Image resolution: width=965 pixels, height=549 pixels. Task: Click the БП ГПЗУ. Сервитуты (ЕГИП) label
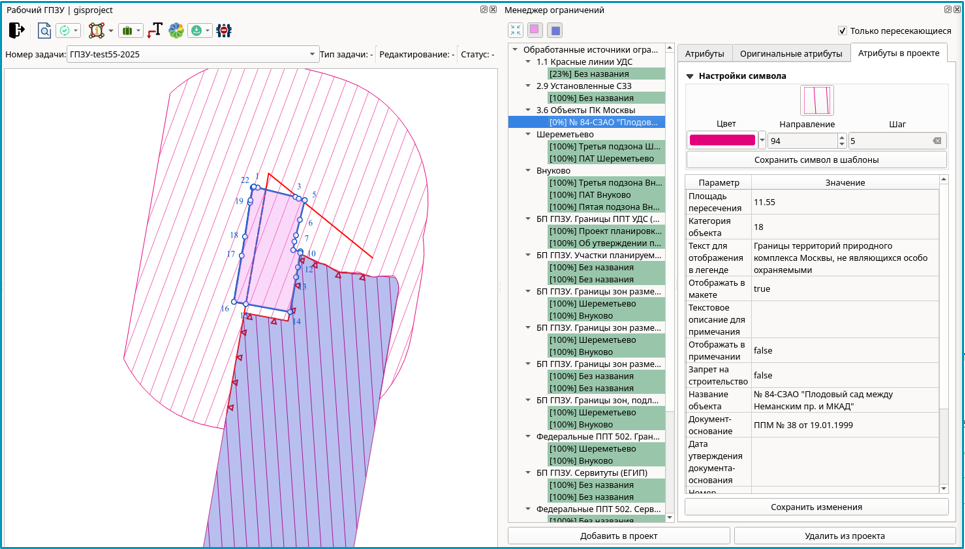[591, 473]
